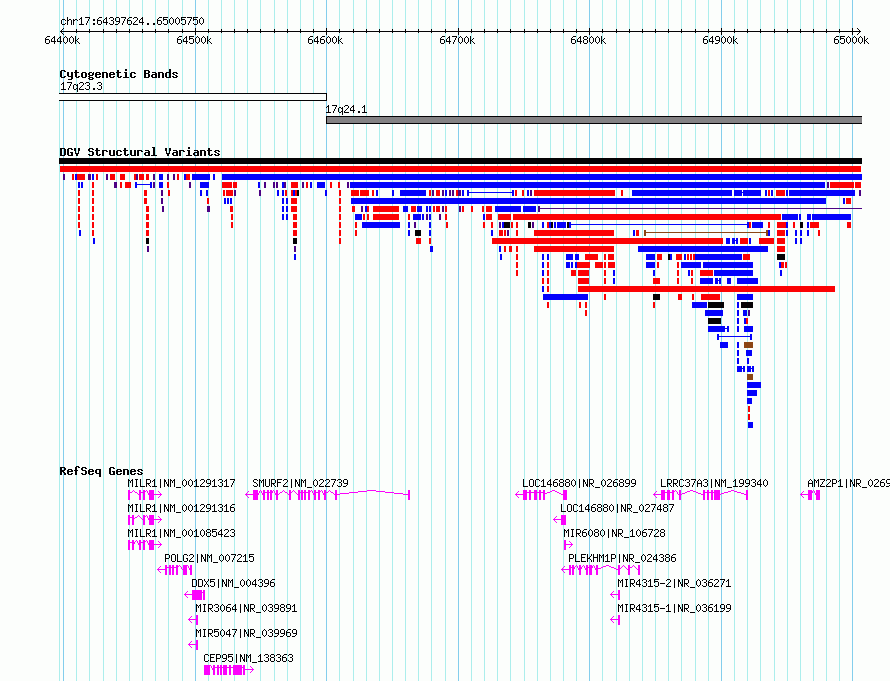The image size is (890, 681).
Task: Open the MIR6080 NR_106728 gene glyph
Action: click(568, 545)
